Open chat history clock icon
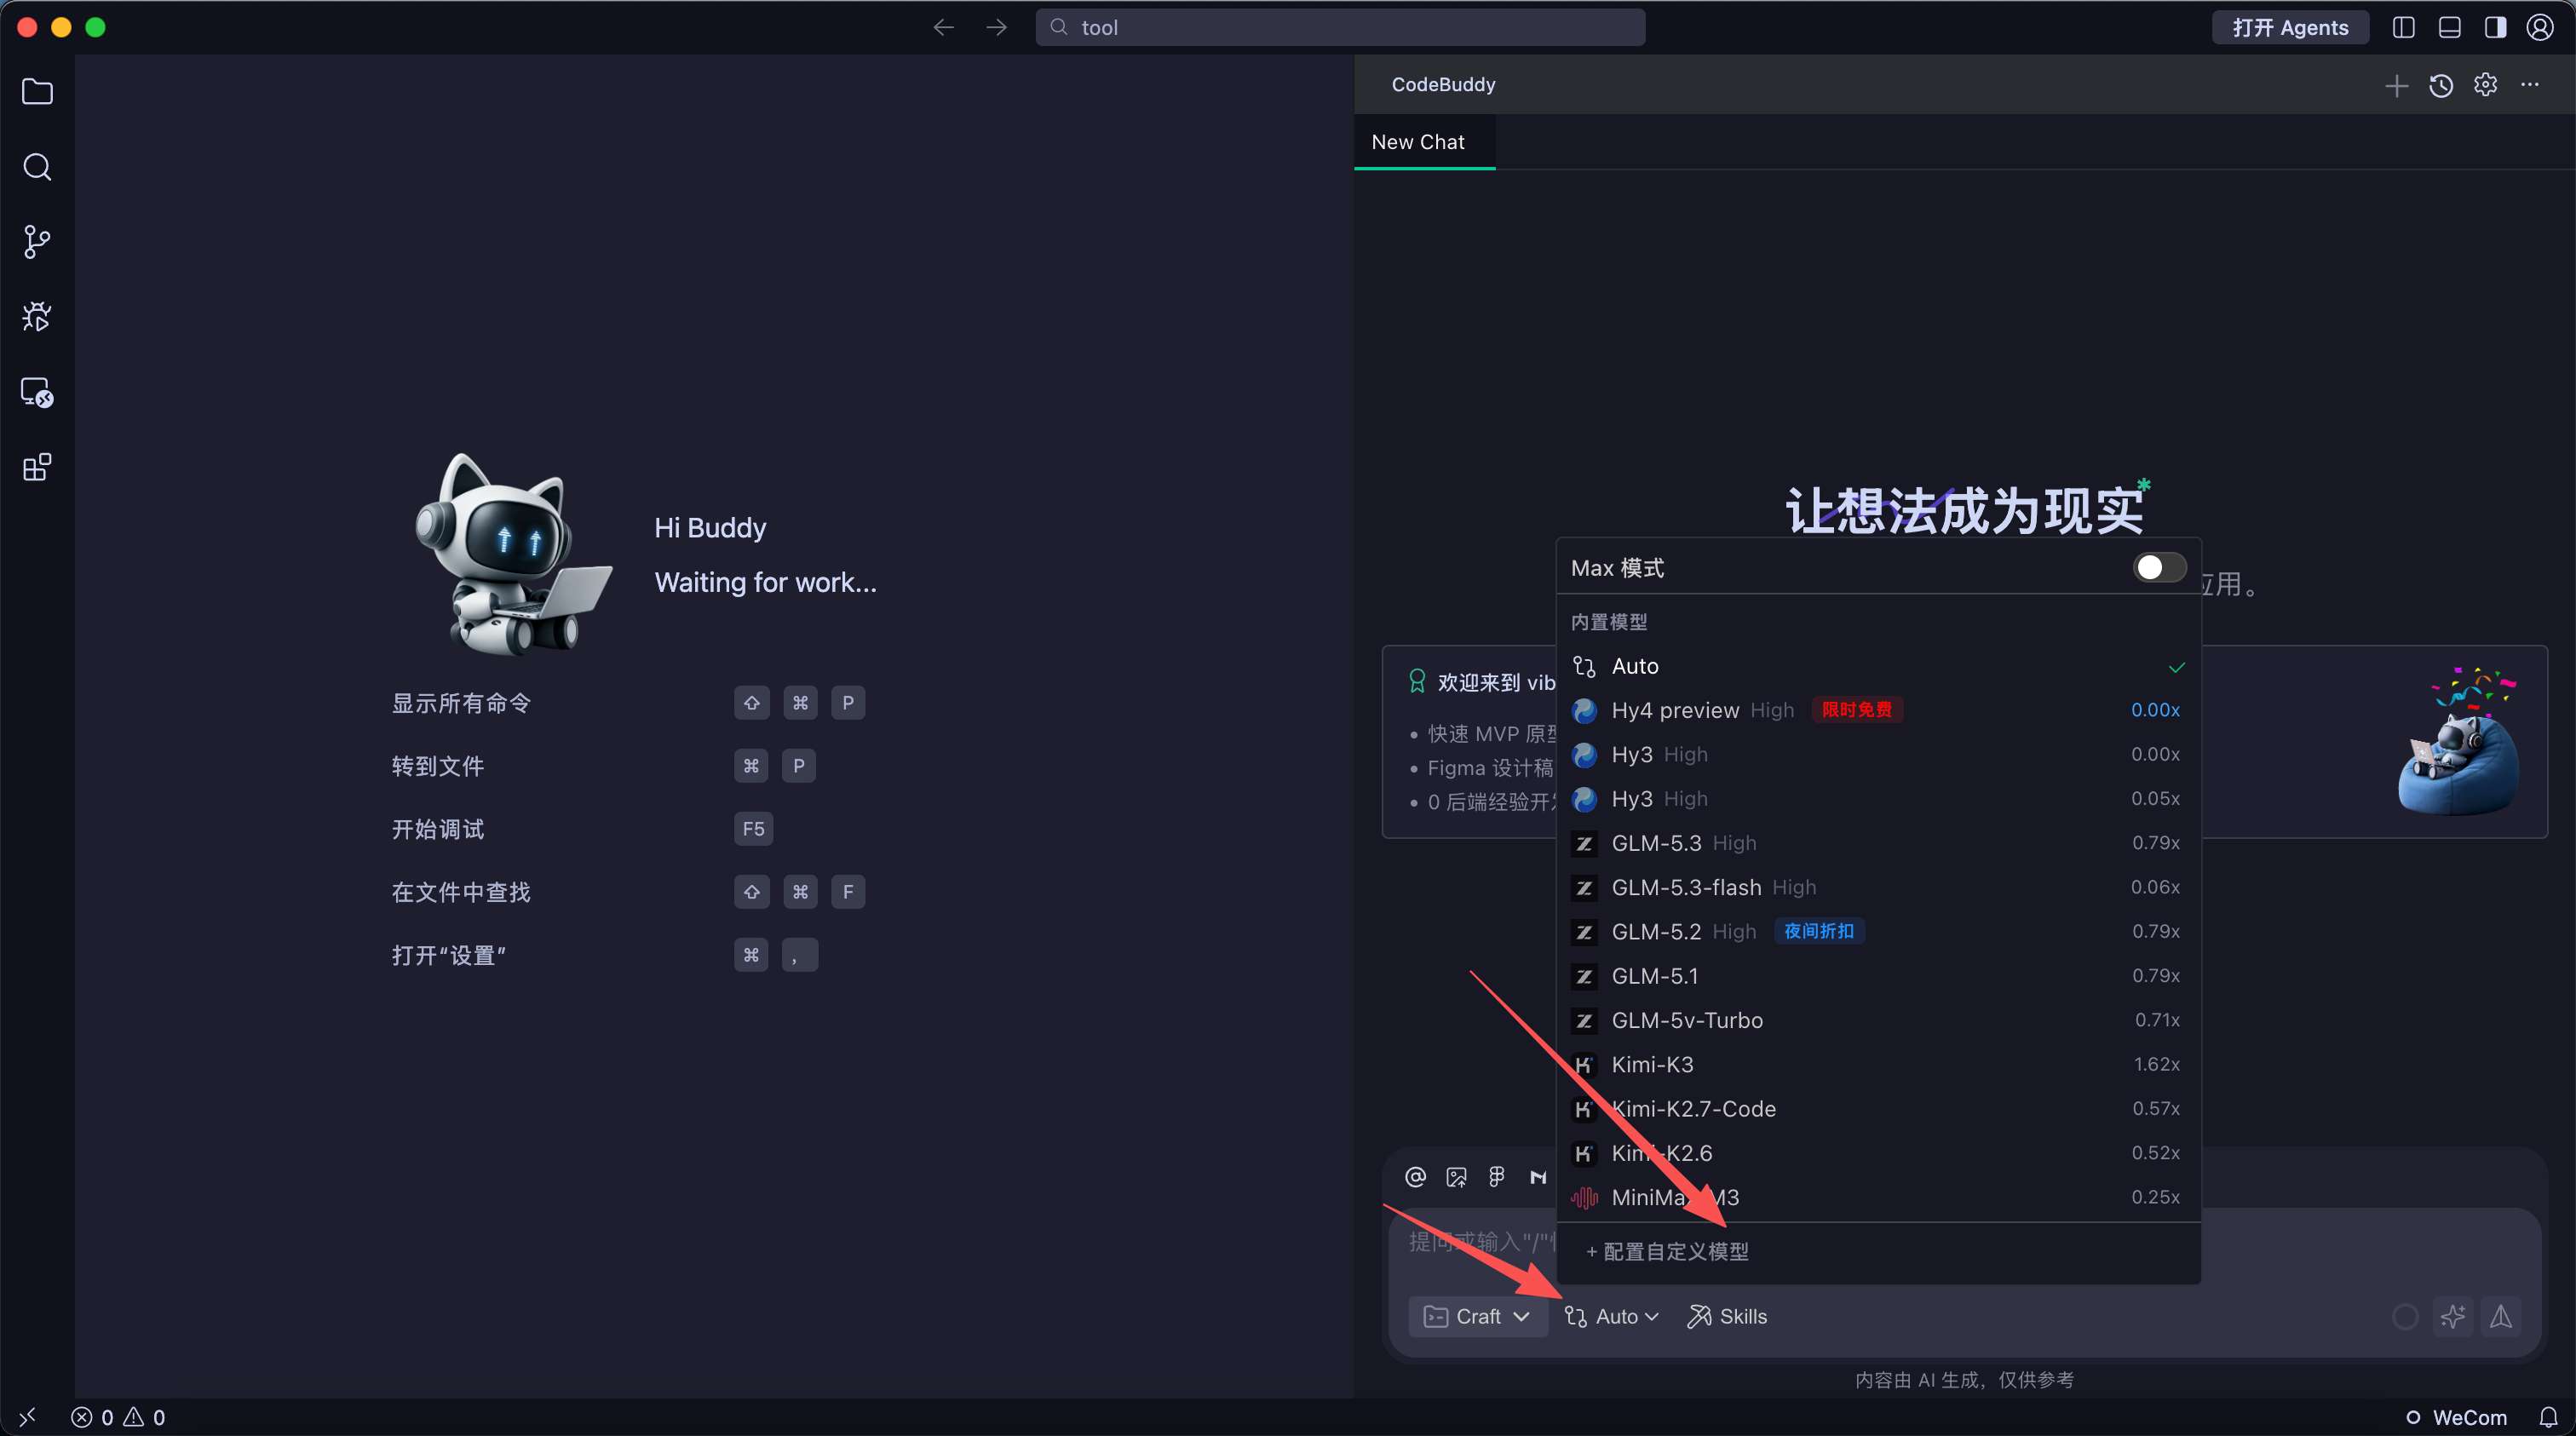 [x=2441, y=85]
